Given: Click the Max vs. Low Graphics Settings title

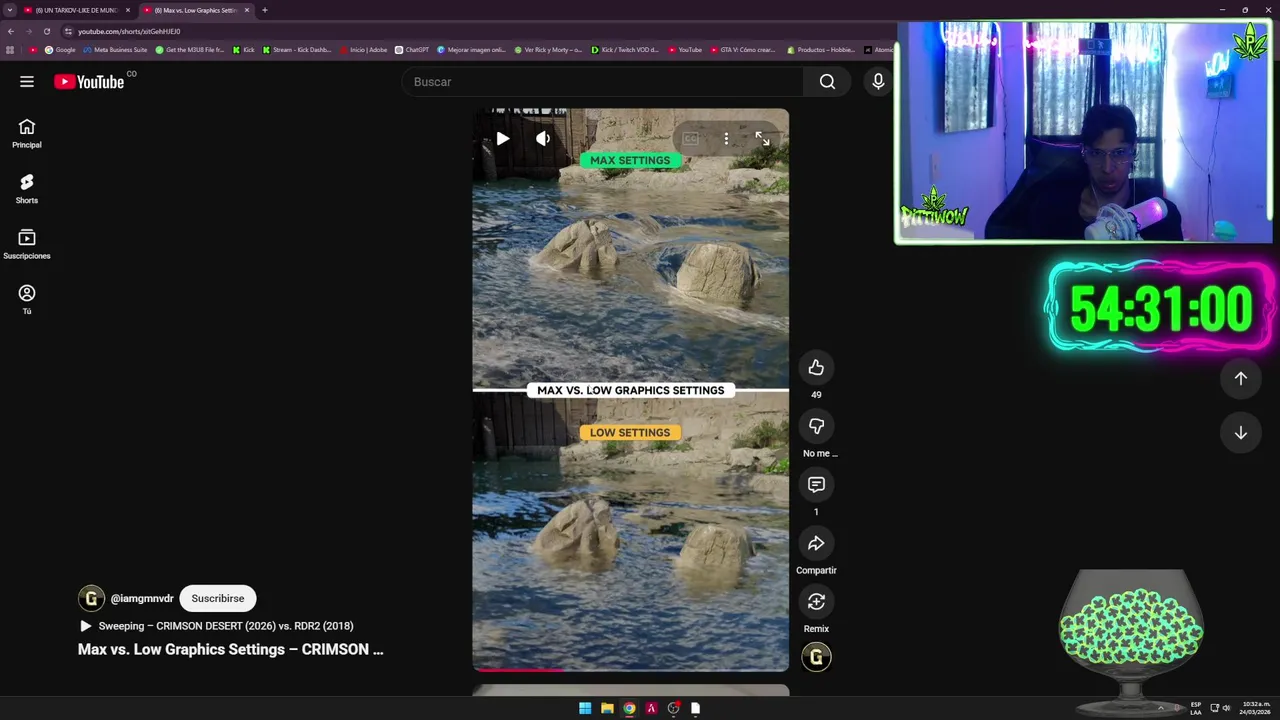Looking at the screenshot, I should 230,649.
